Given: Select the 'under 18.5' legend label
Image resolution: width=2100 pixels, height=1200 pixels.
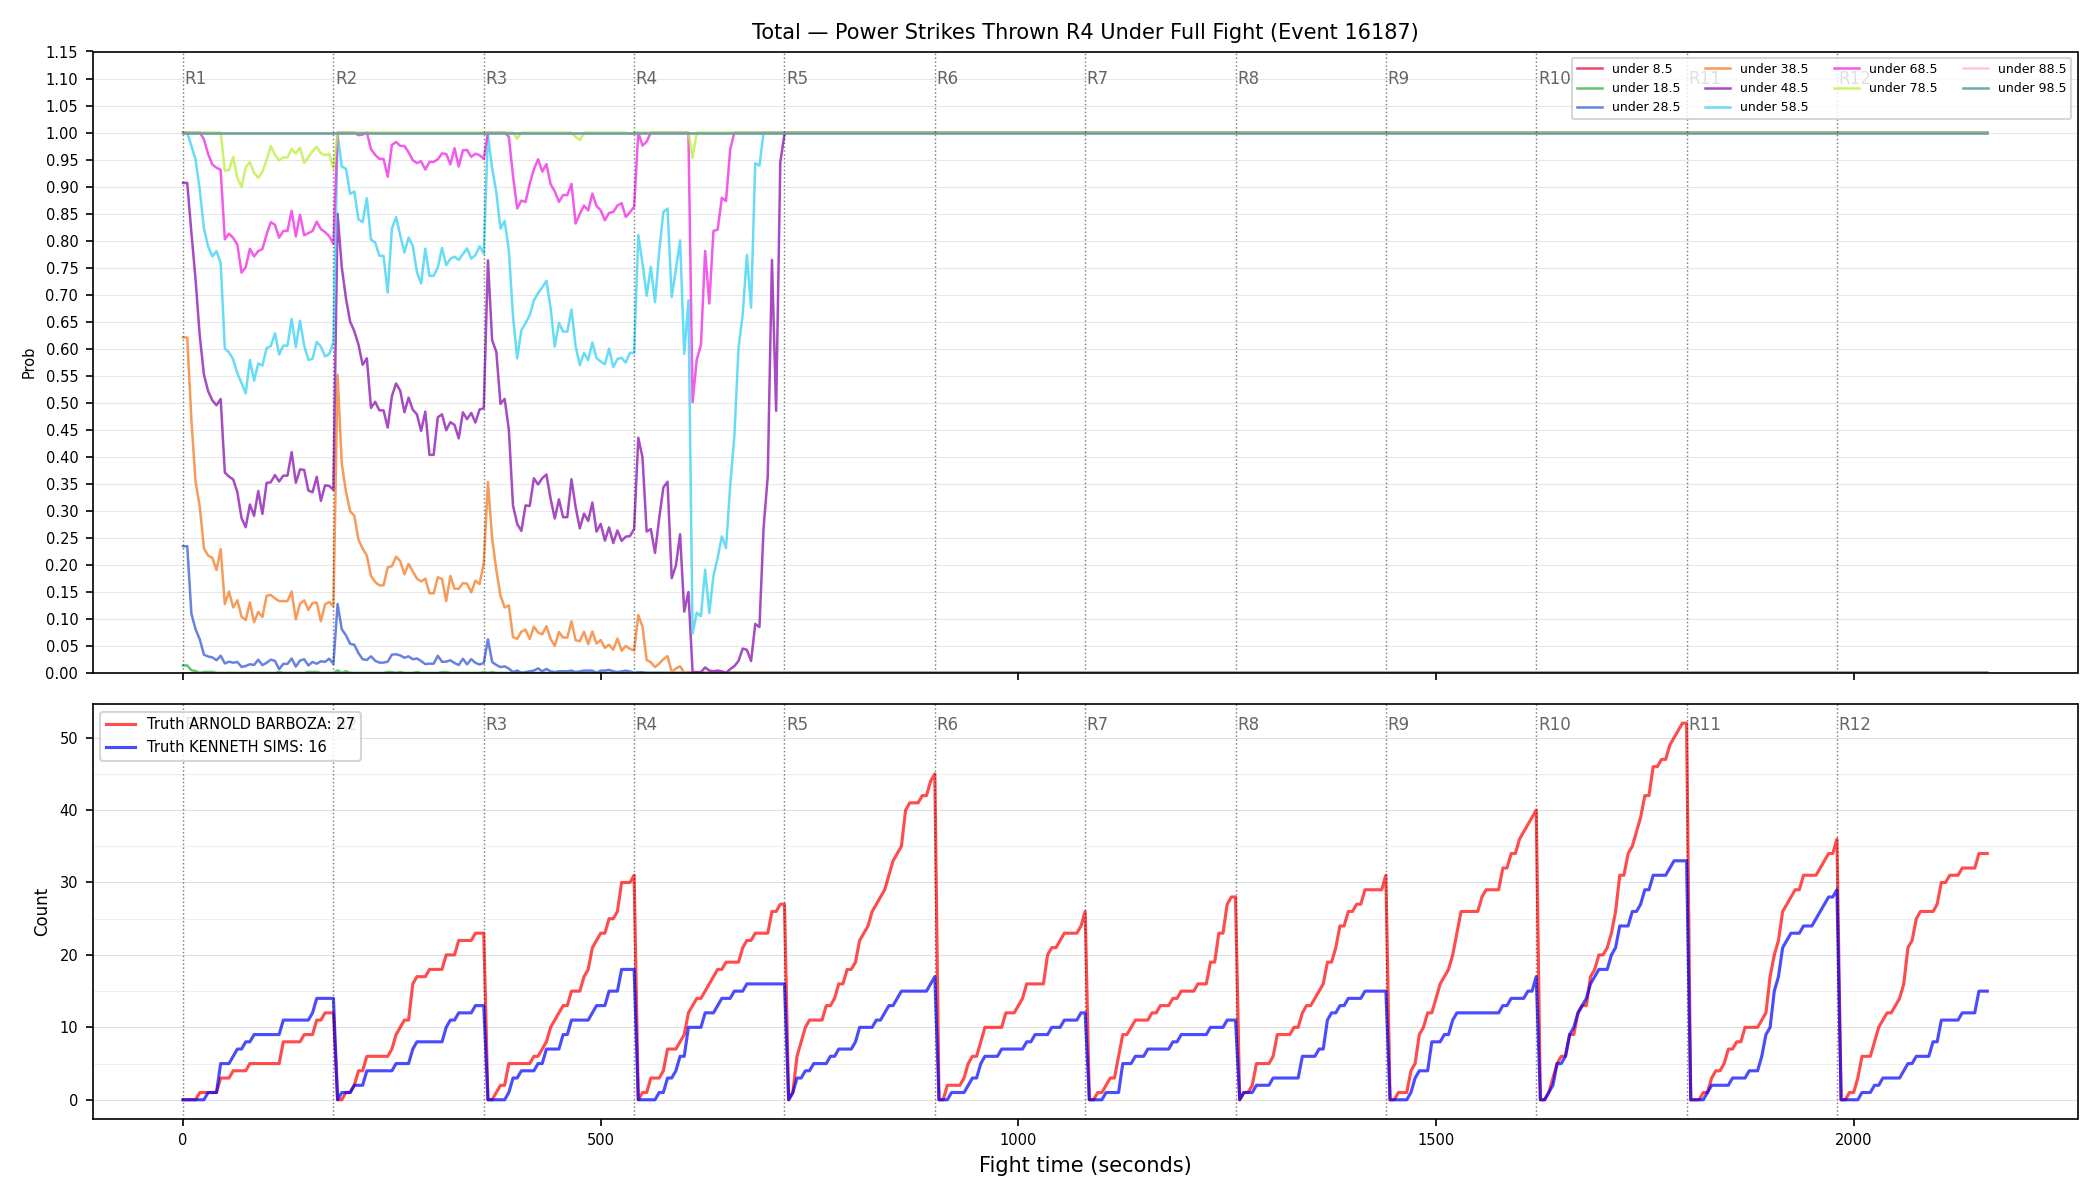Looking at the screenshot, I should tap(1645, 88).
